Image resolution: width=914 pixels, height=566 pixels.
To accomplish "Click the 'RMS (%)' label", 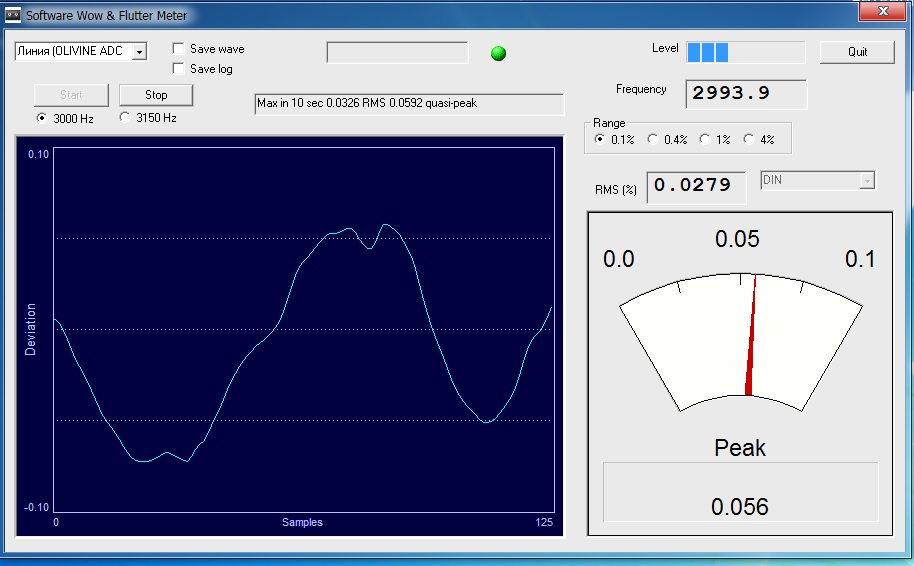I will (616, 190).
